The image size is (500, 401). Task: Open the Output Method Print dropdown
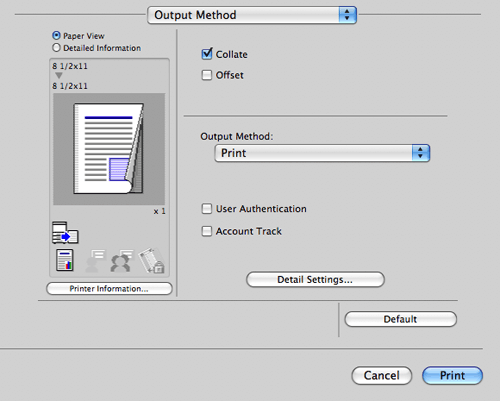(322, 153)
